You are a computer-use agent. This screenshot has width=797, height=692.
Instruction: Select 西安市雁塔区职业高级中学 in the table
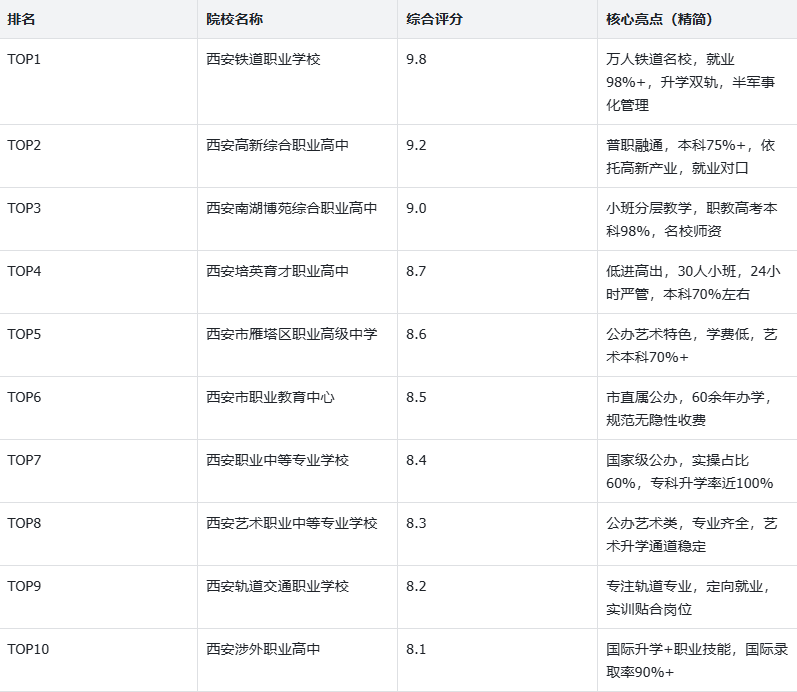291,335
